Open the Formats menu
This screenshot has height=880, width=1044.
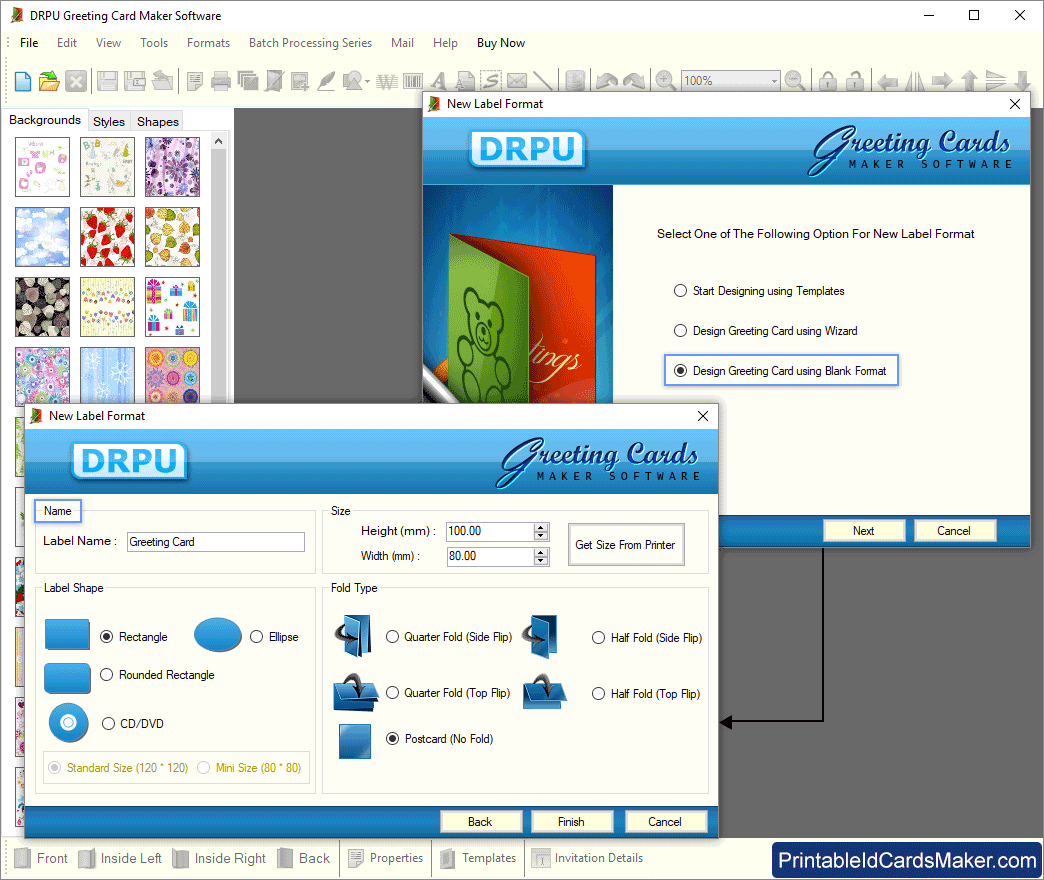[x=208, y=43]
